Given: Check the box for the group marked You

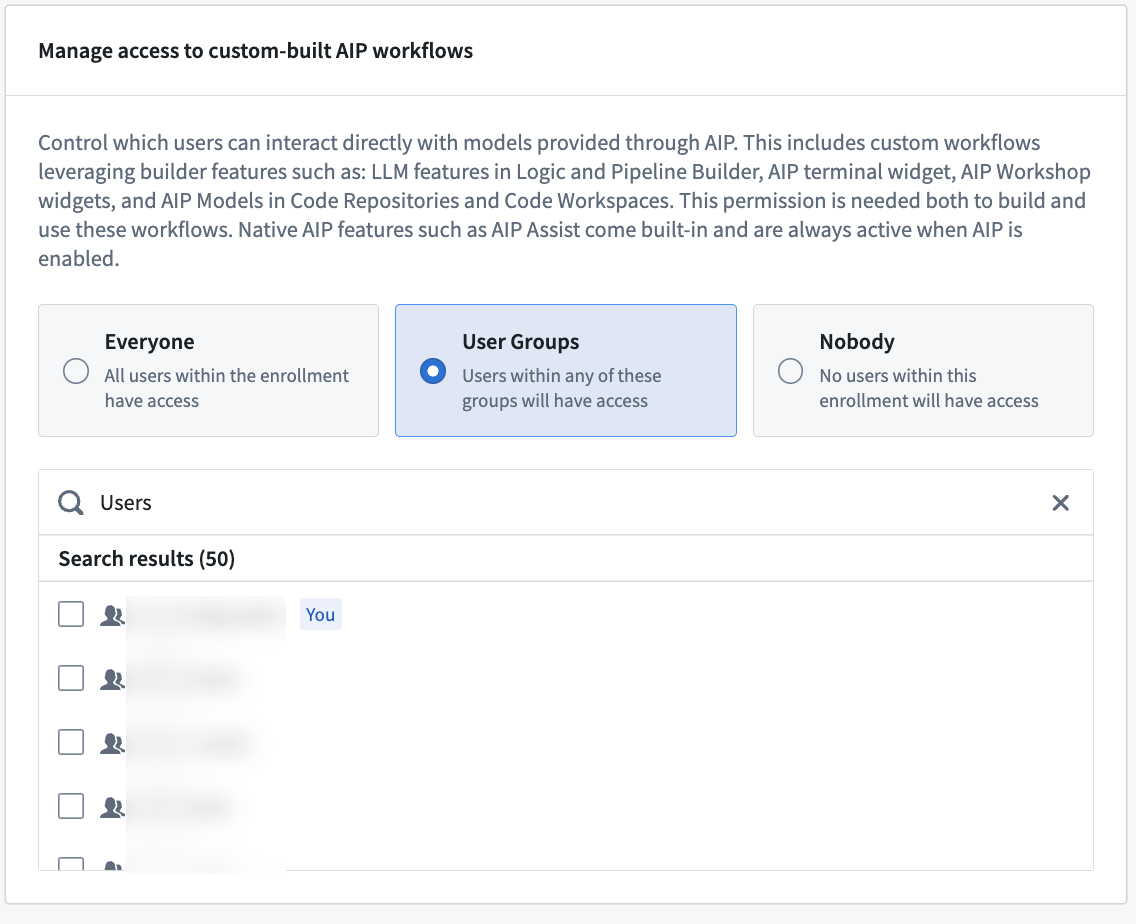Looking at the screenshot, I should (71, 615).
